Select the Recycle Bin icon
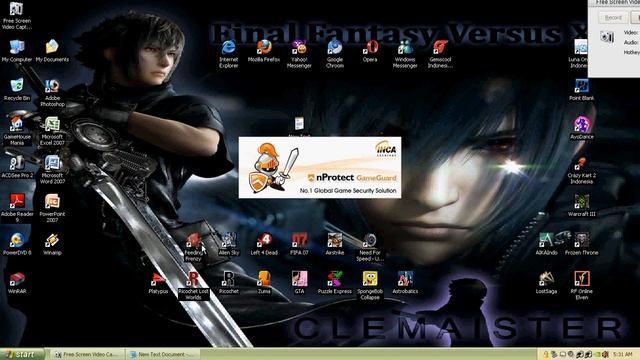Viewport: 640px width, 360px height. tap(17, 90)
